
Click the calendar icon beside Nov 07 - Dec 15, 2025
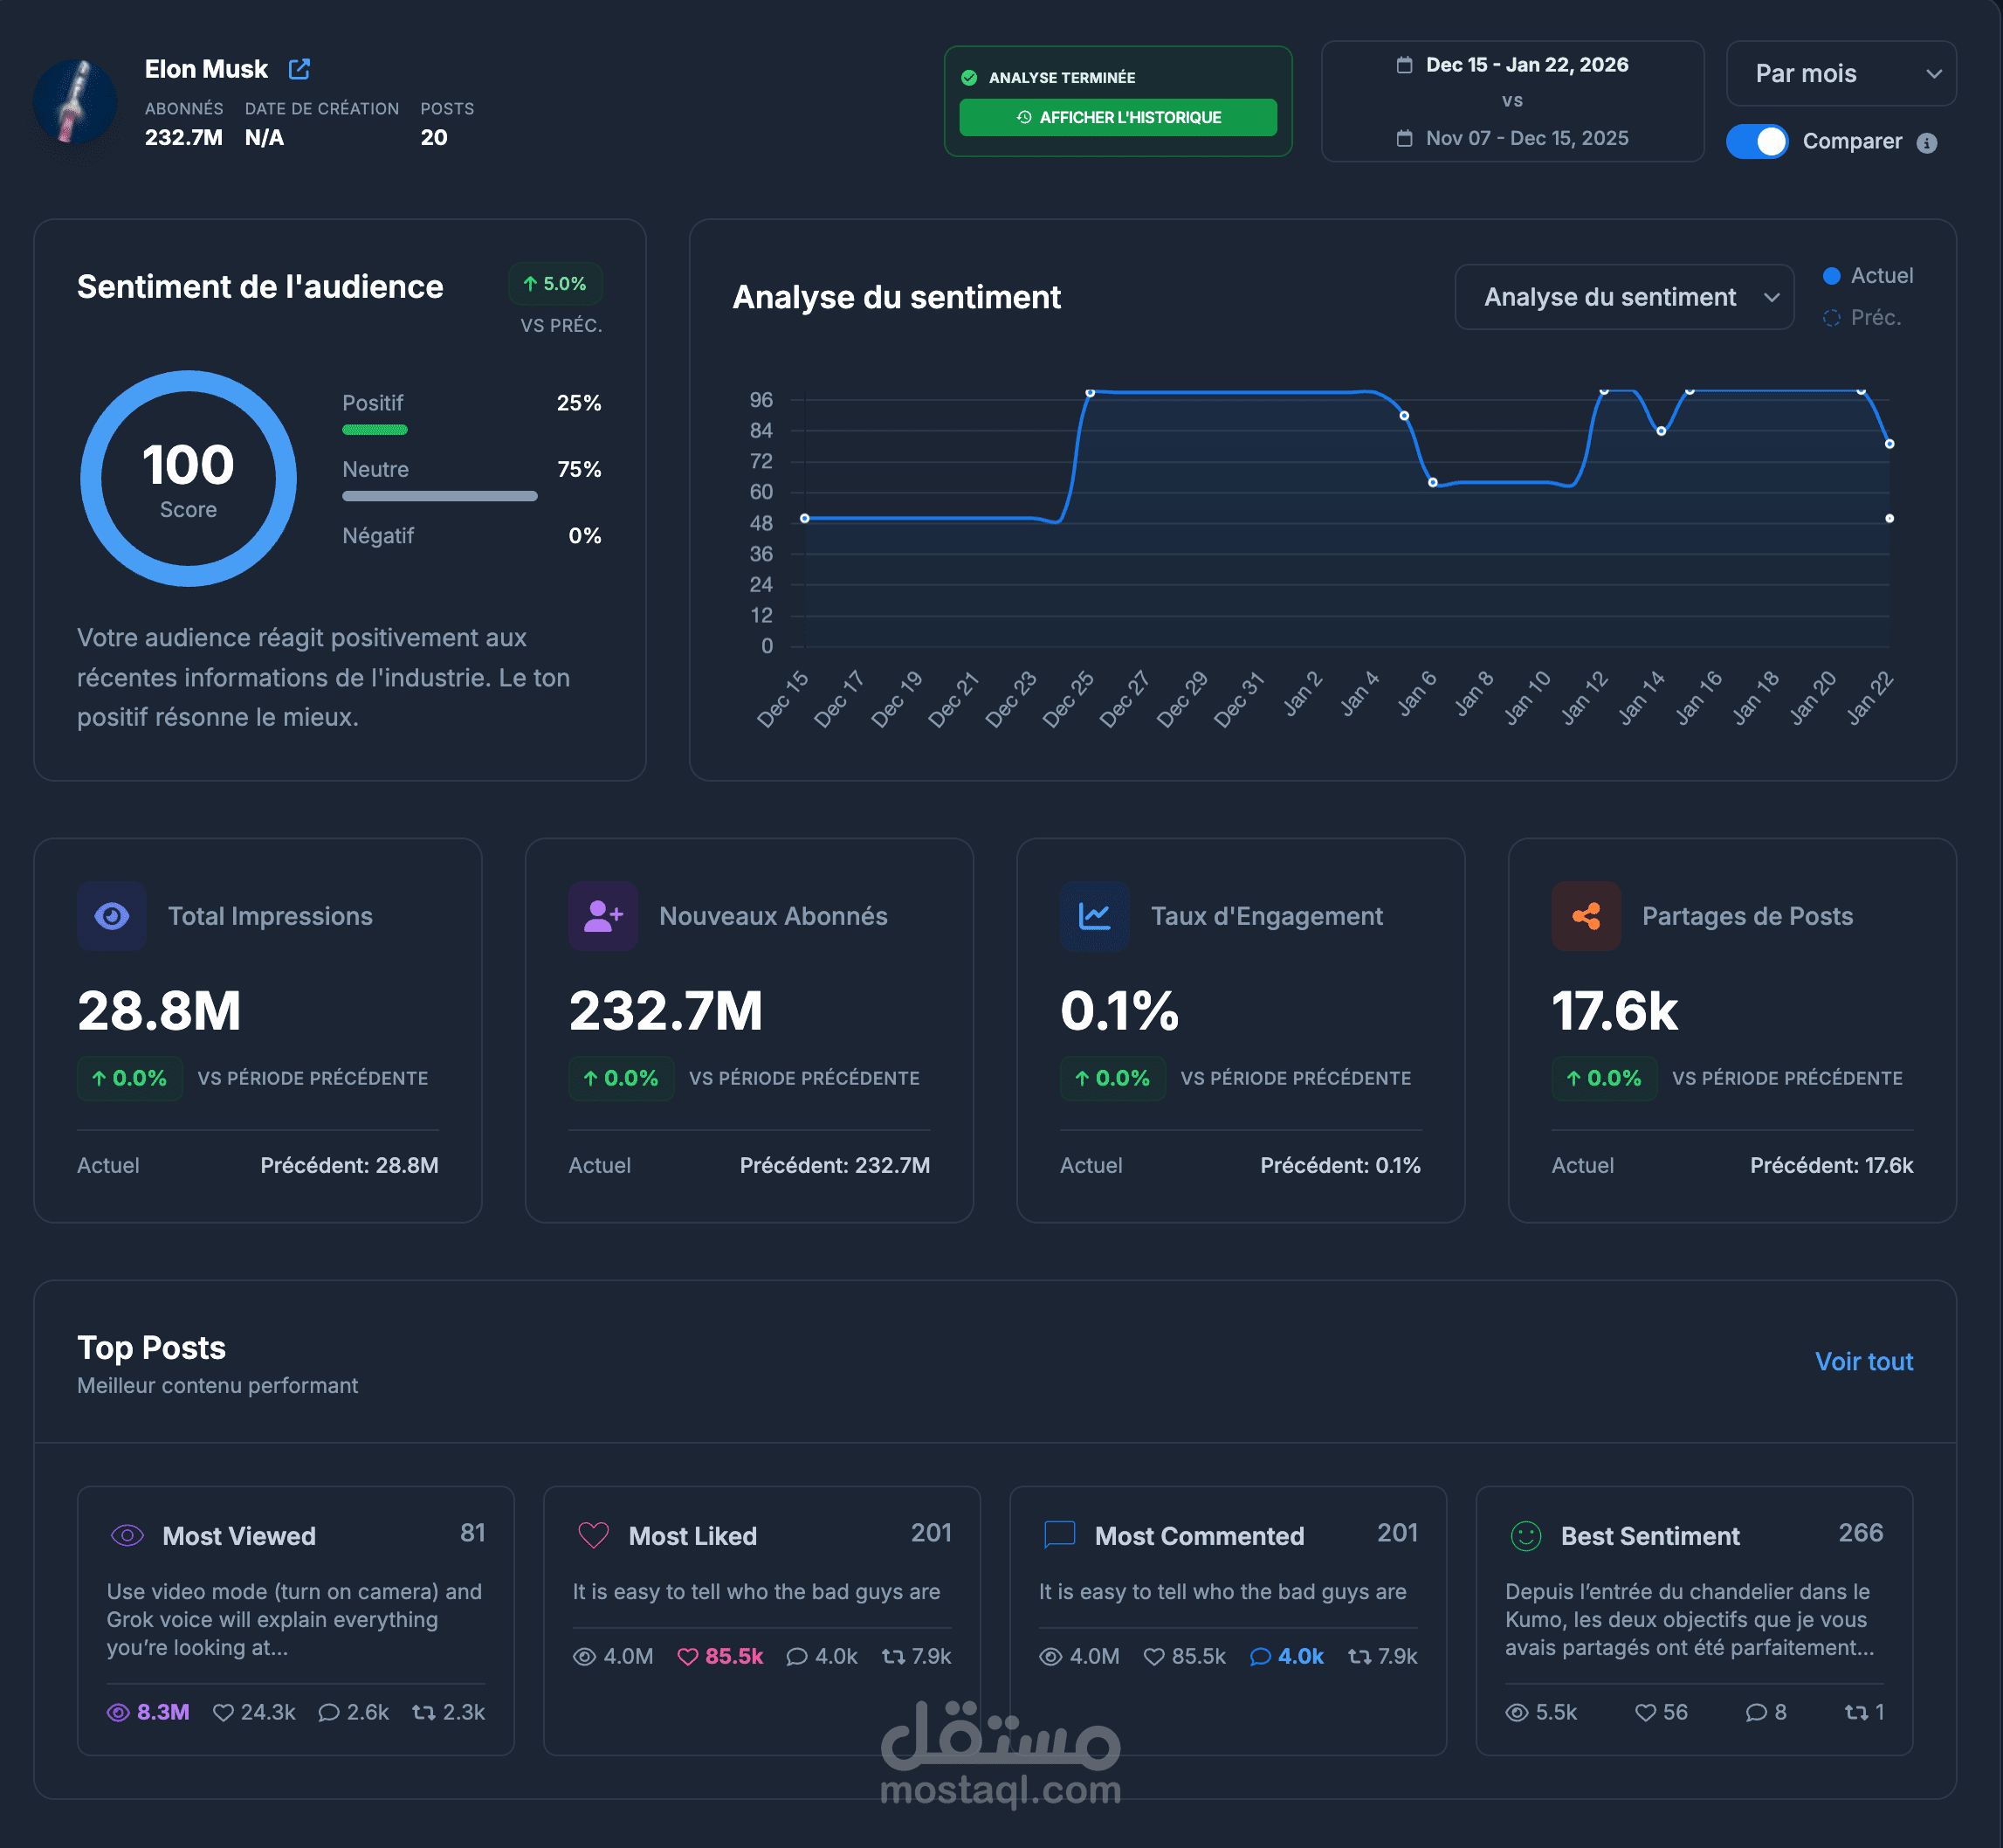click(1404, 138)
